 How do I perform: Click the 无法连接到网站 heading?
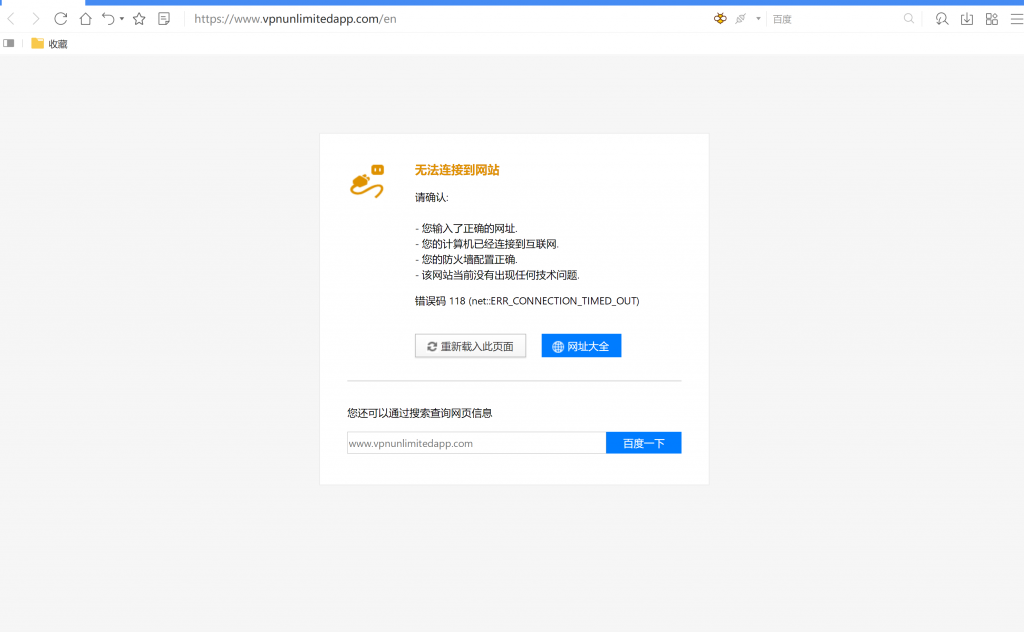coord(457,170)
